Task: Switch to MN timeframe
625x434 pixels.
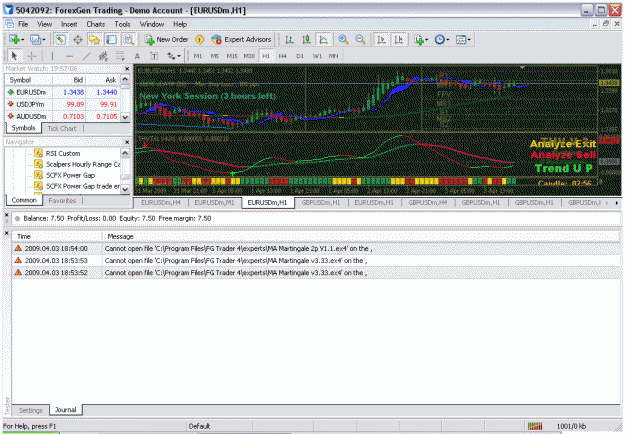Action: coord(334,56)
